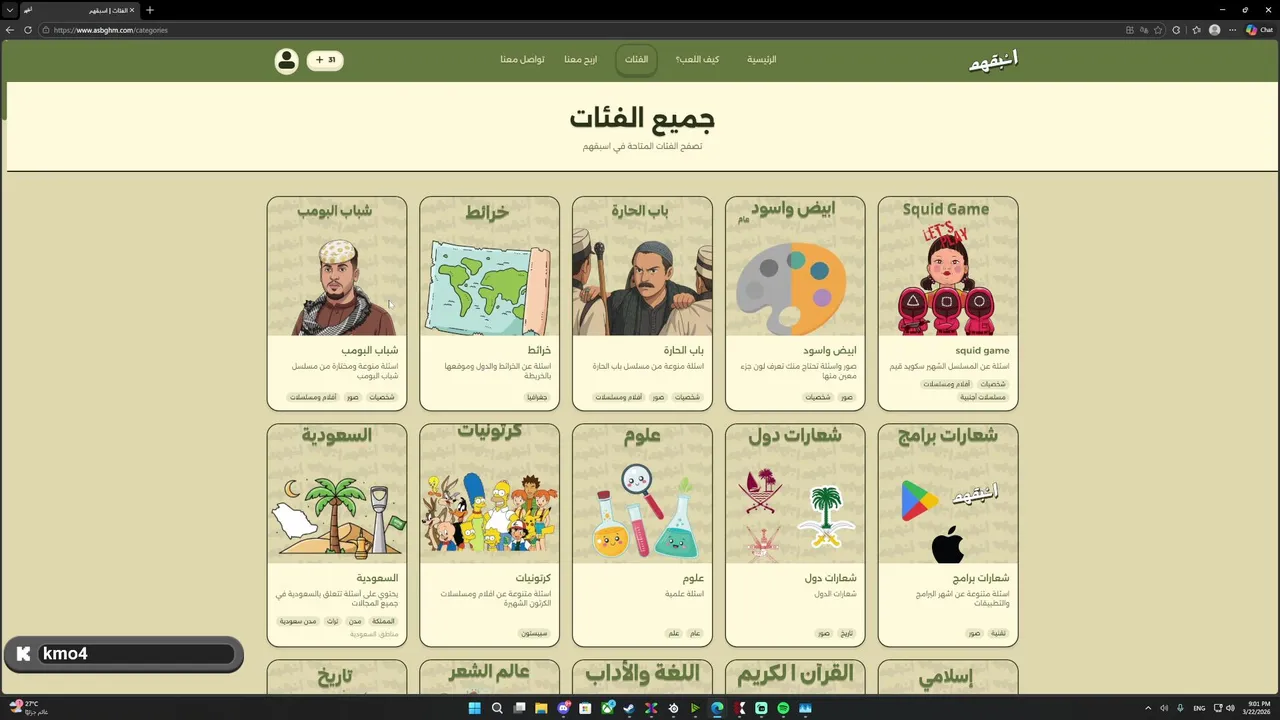Click the كرتونيات card title text

pos(533,578)
